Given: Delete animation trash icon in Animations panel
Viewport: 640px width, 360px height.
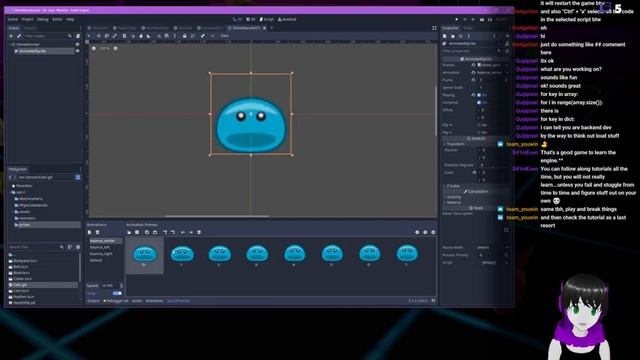Looking at the screenshot, I should coord(98,232).
